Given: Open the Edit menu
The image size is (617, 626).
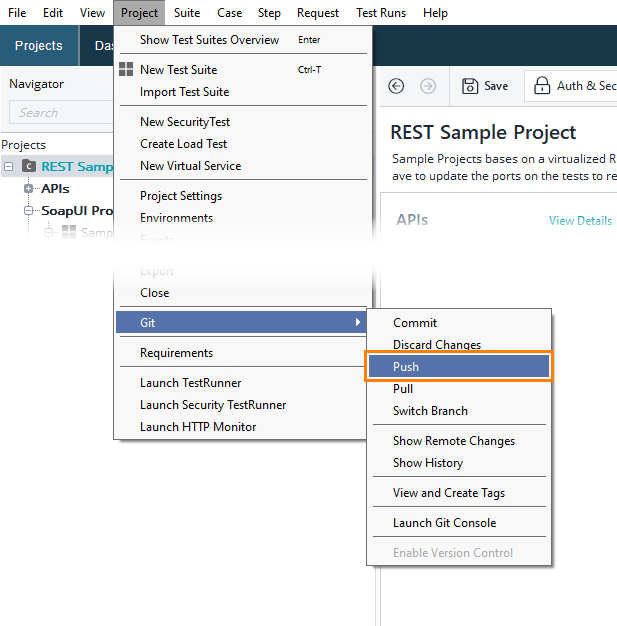Looking at the screenshot, I should (53, 13).
